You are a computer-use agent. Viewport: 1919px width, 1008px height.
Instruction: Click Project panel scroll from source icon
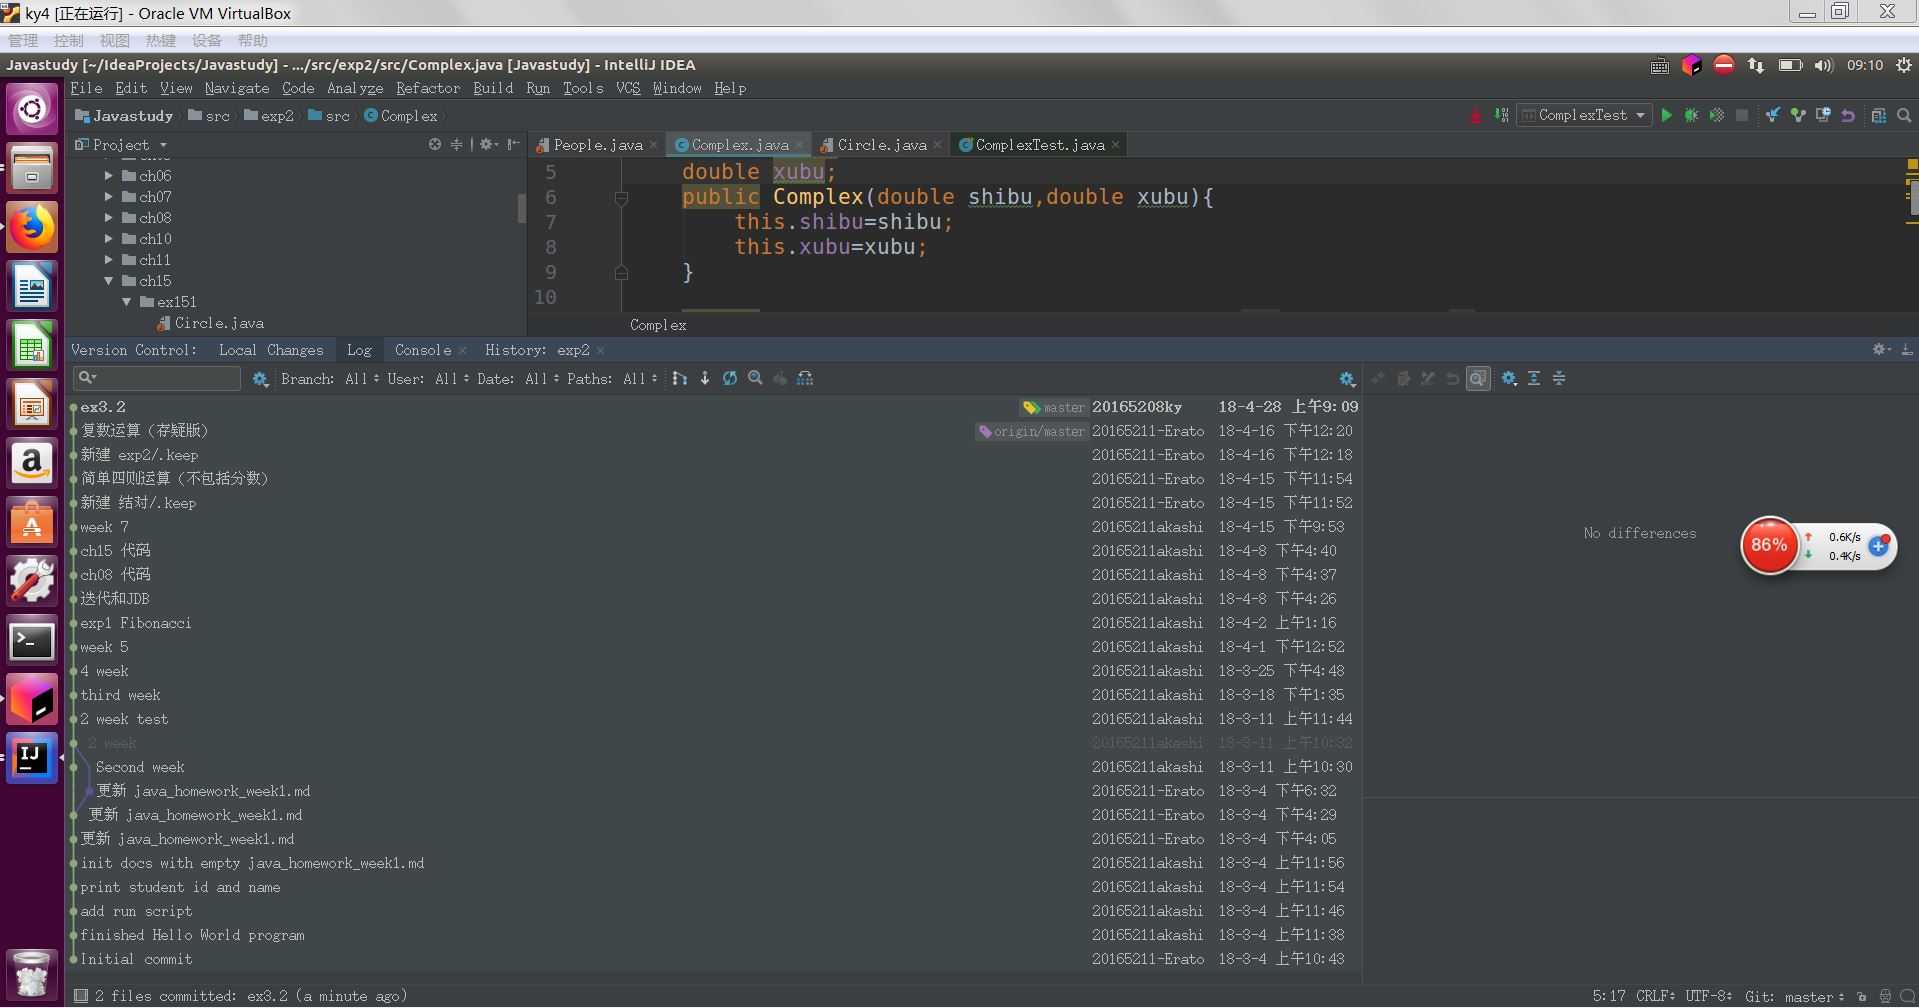[x=435, y=144]
